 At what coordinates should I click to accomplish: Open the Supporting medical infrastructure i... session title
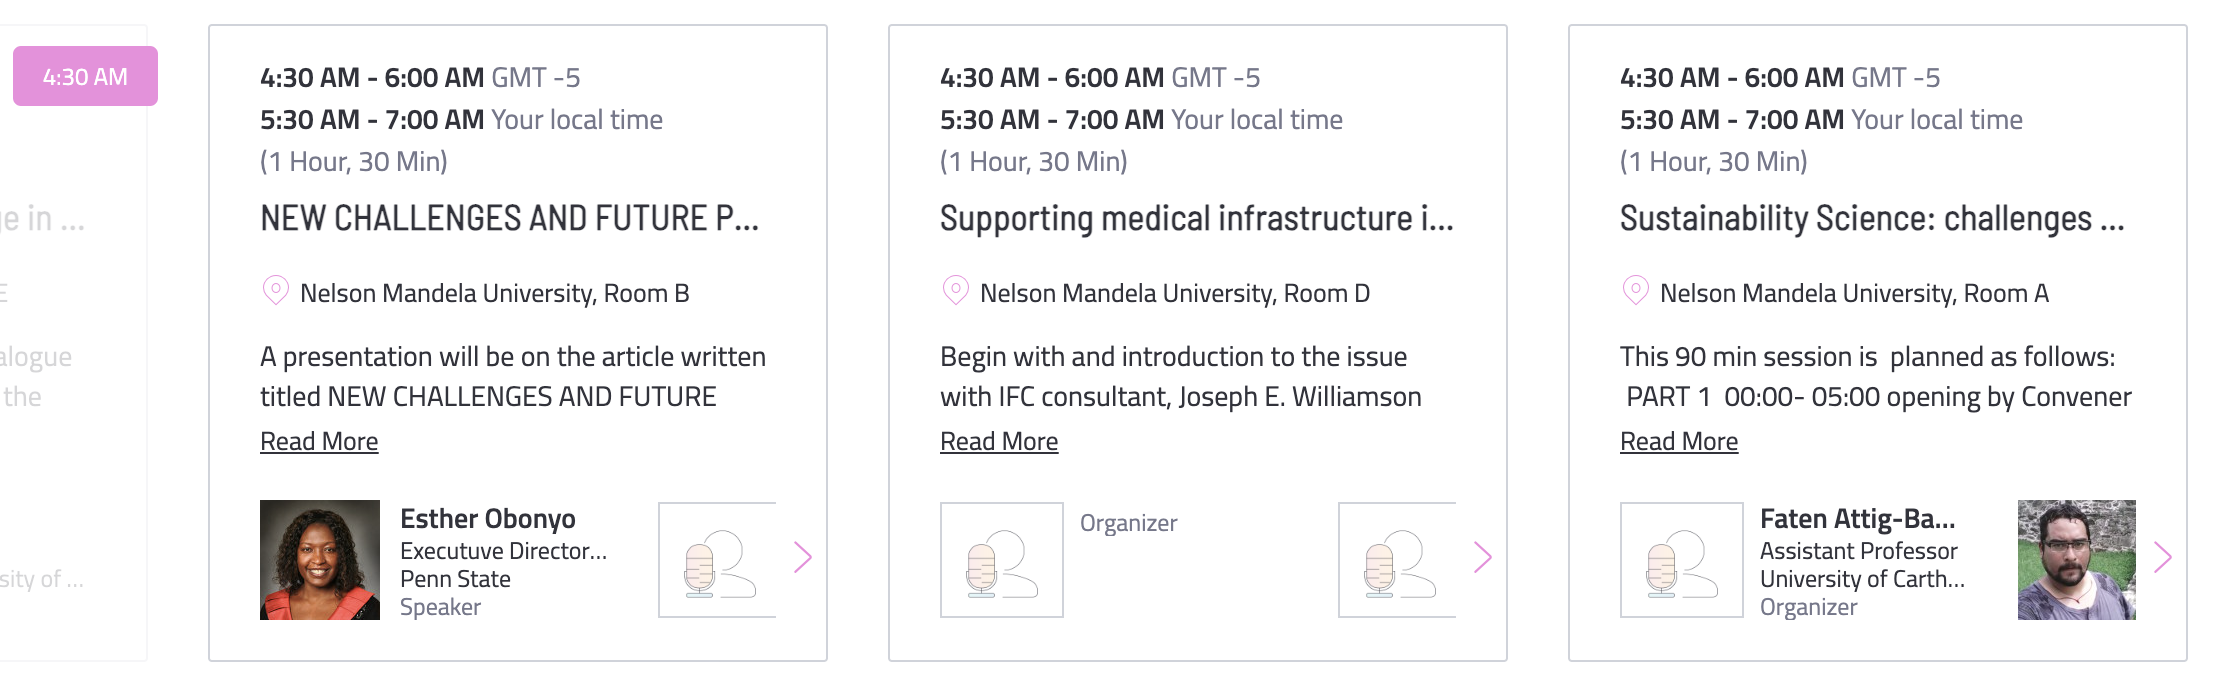(x=1197, y=218)
